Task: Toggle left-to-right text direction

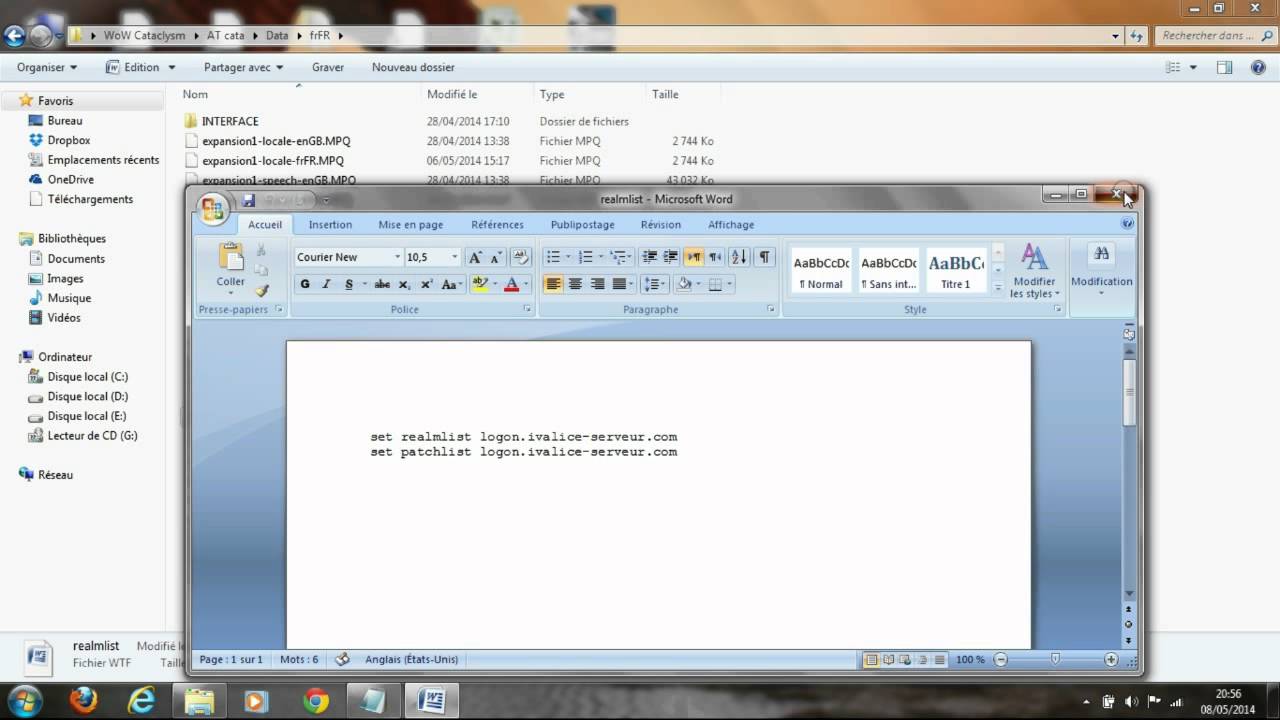Action: click(x=694, y=257)
